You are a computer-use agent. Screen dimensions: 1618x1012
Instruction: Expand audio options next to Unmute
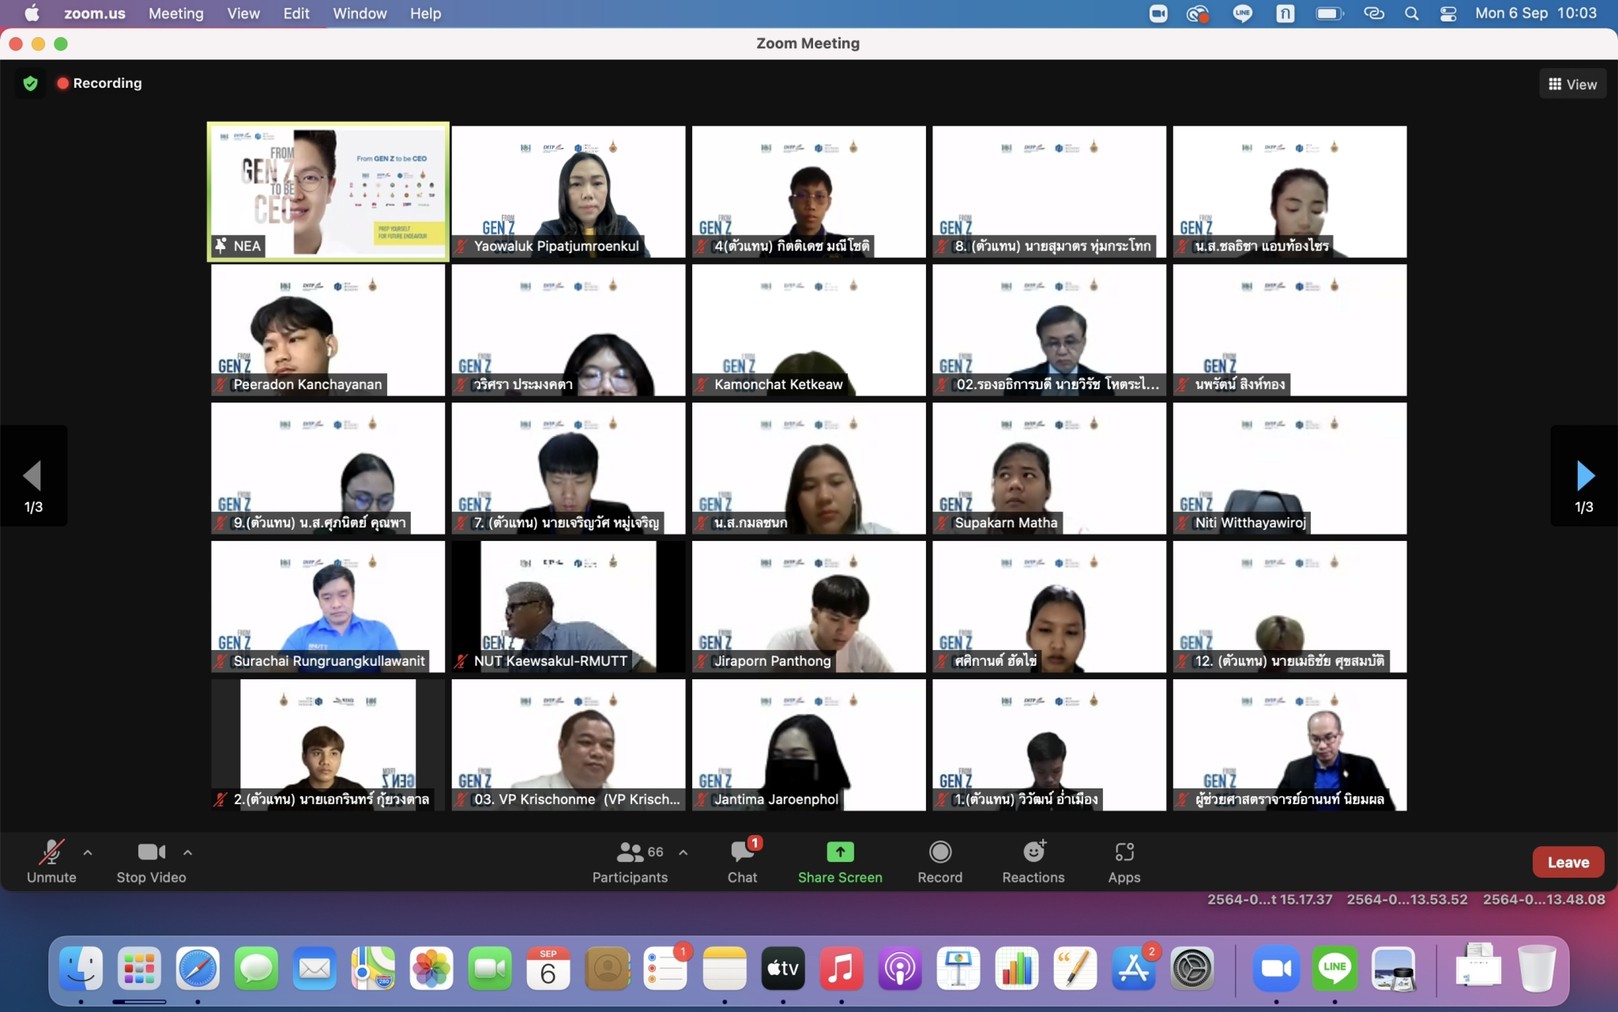(x=88, y=853)
